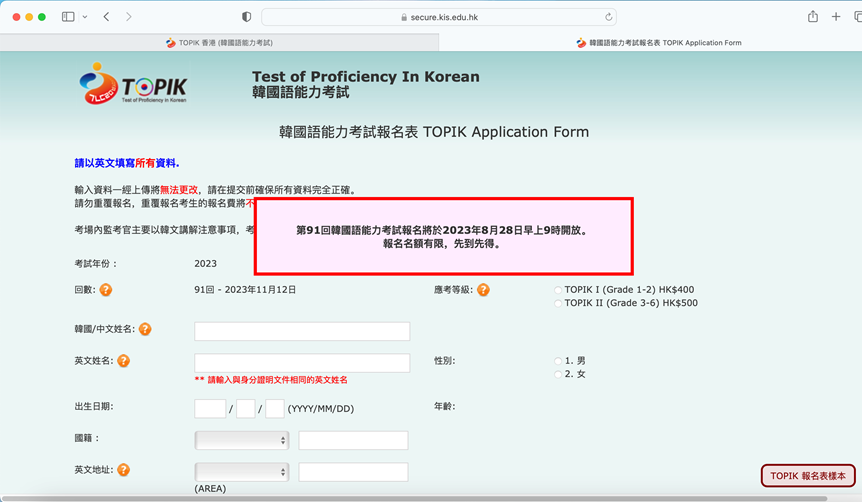Click the TOPIK Application Form page title

click(434, 132)
